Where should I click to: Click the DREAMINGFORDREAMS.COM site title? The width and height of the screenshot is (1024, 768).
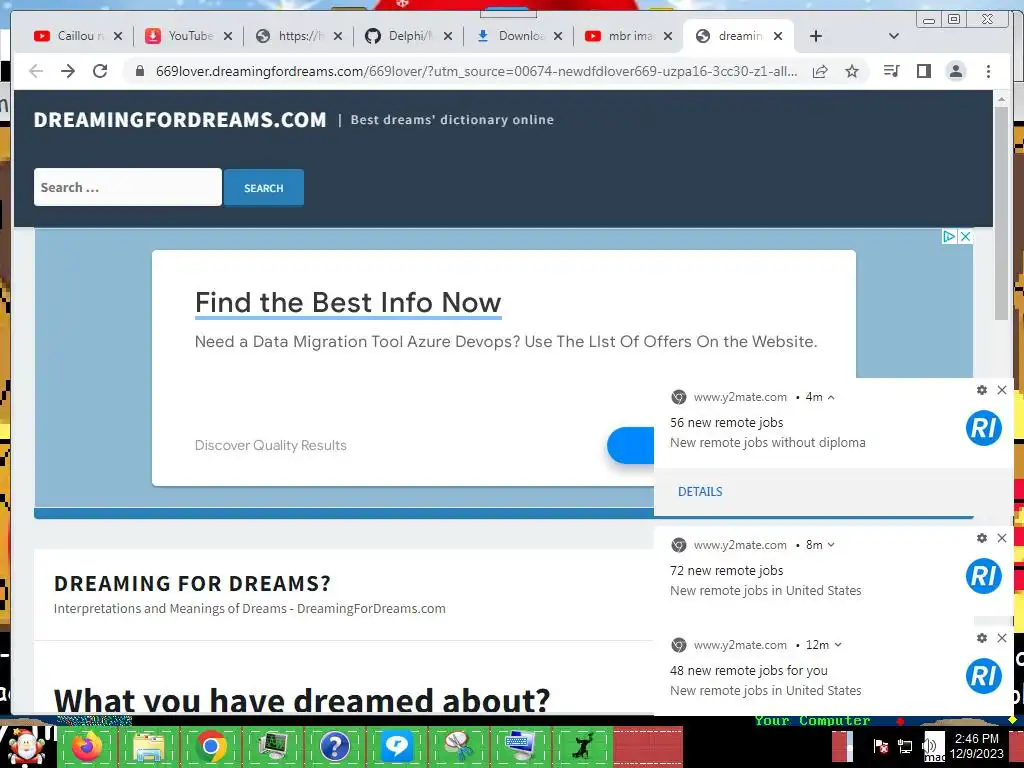[x=180, y=120]
